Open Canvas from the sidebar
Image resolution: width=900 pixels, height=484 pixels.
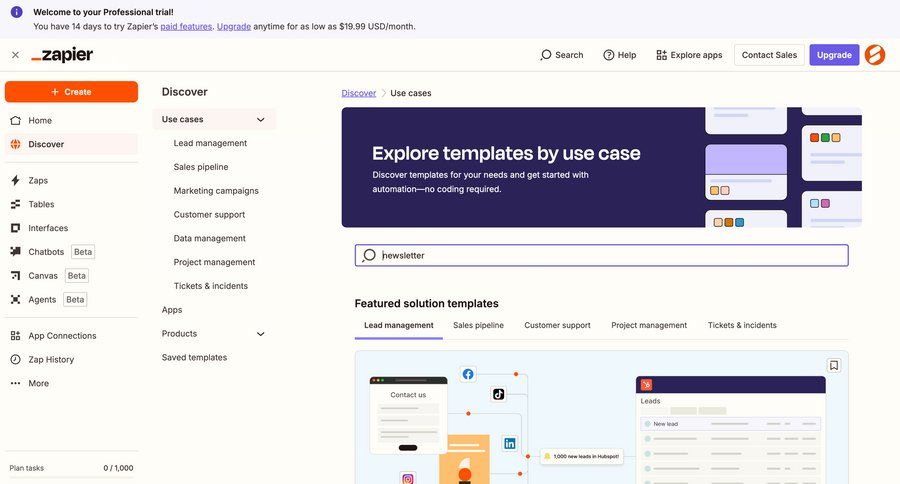click(71, 276)
